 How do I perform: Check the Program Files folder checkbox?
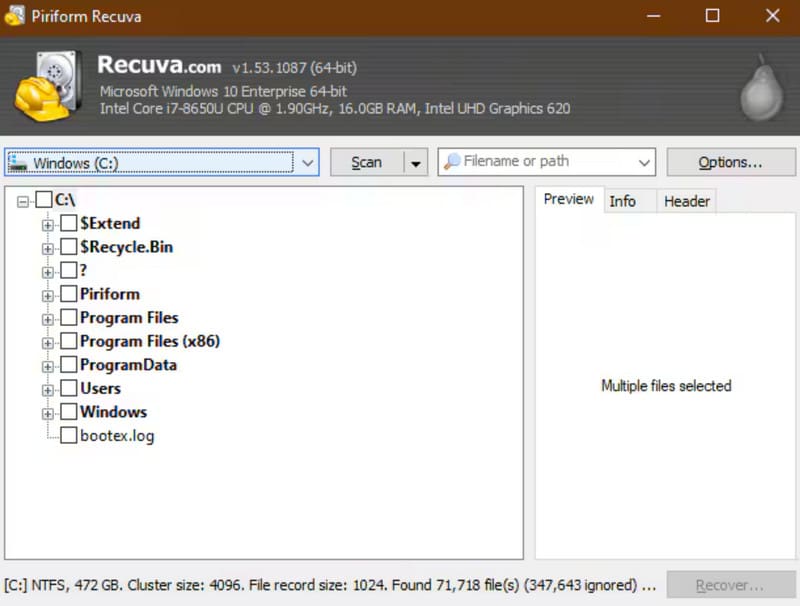(69, 317)
